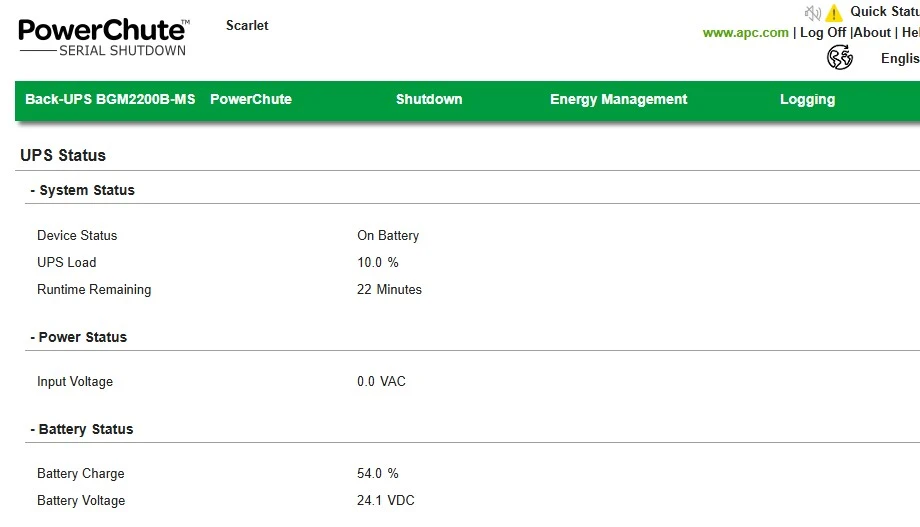Click the muted audible alarm speaker icon
This screenshot has height=527, width=920.
813,13
